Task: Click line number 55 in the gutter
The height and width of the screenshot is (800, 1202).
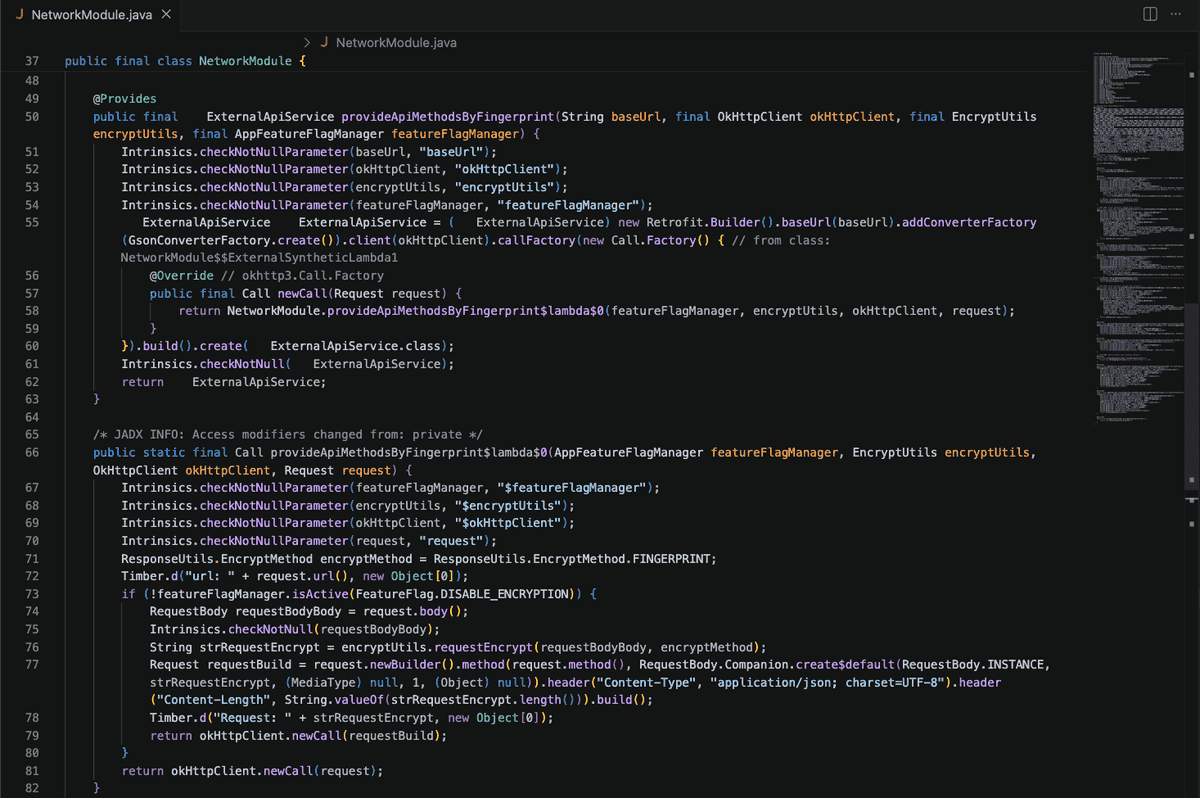Action: pos(30,222)
